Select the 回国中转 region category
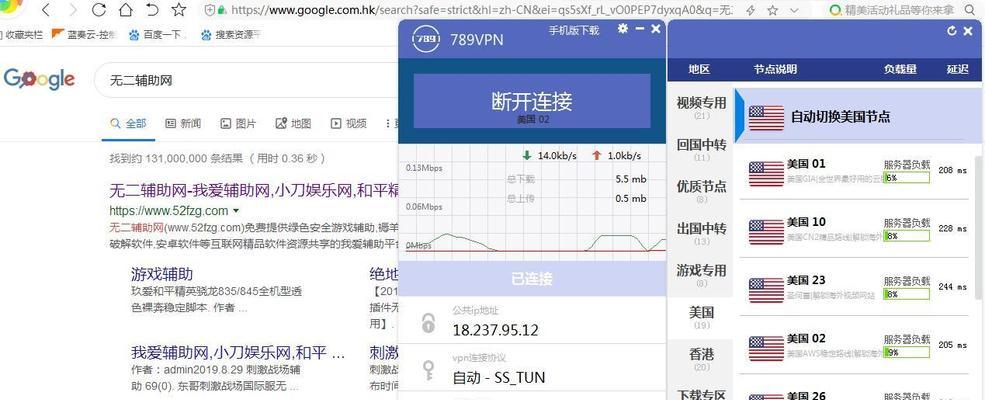The width and height of the screenshot is (985, 400). (701, 149)
